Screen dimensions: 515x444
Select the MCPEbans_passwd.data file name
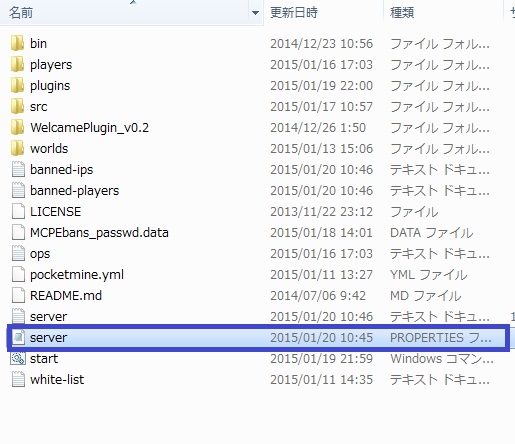(x=99, y=233)
